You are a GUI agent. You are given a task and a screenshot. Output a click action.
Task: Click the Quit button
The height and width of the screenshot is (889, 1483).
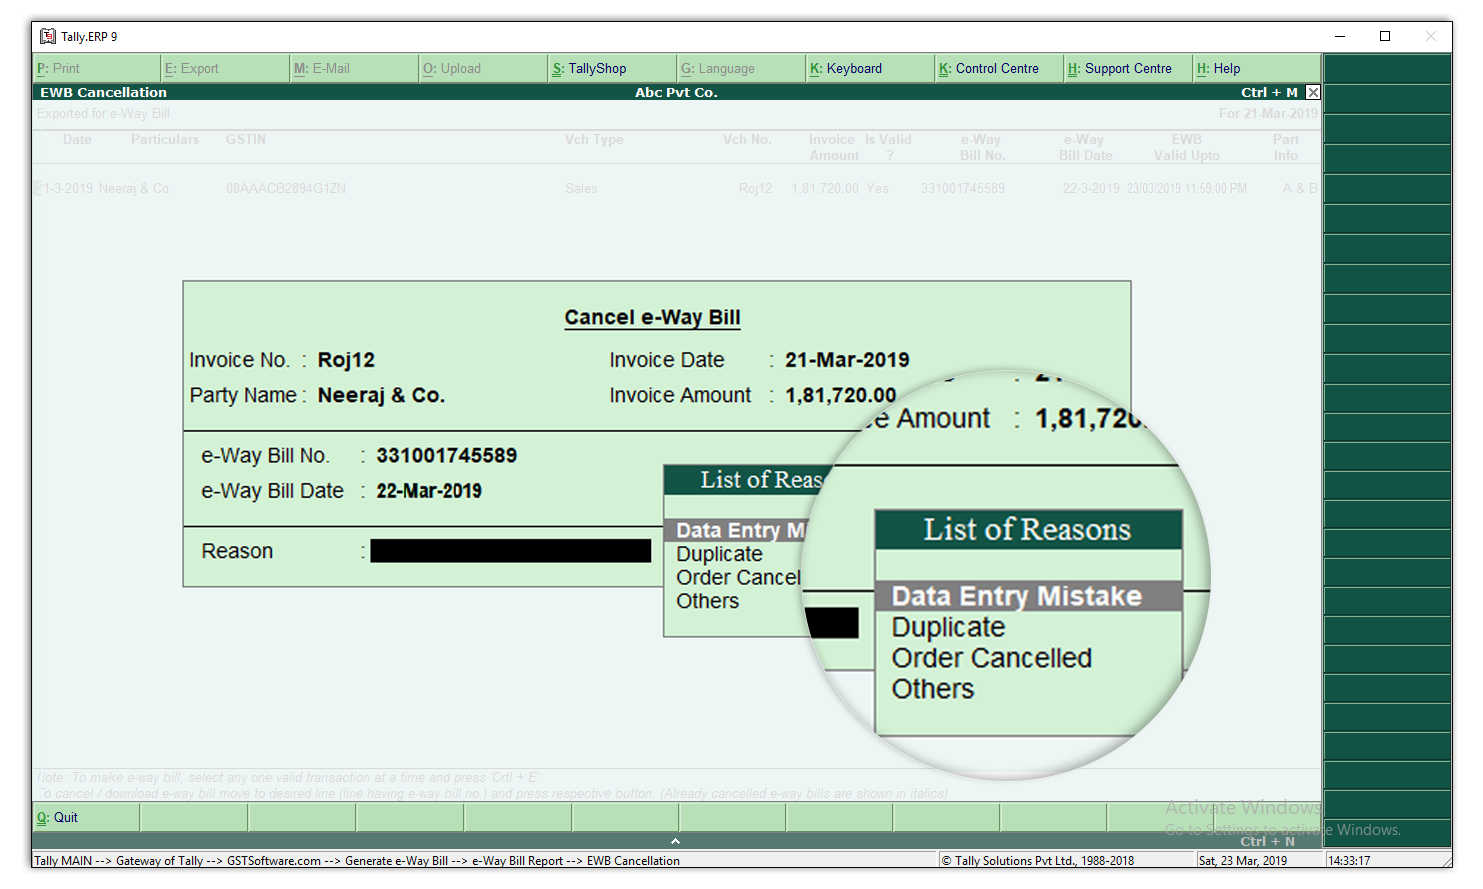pyautogui.click(x=86, y=817)
